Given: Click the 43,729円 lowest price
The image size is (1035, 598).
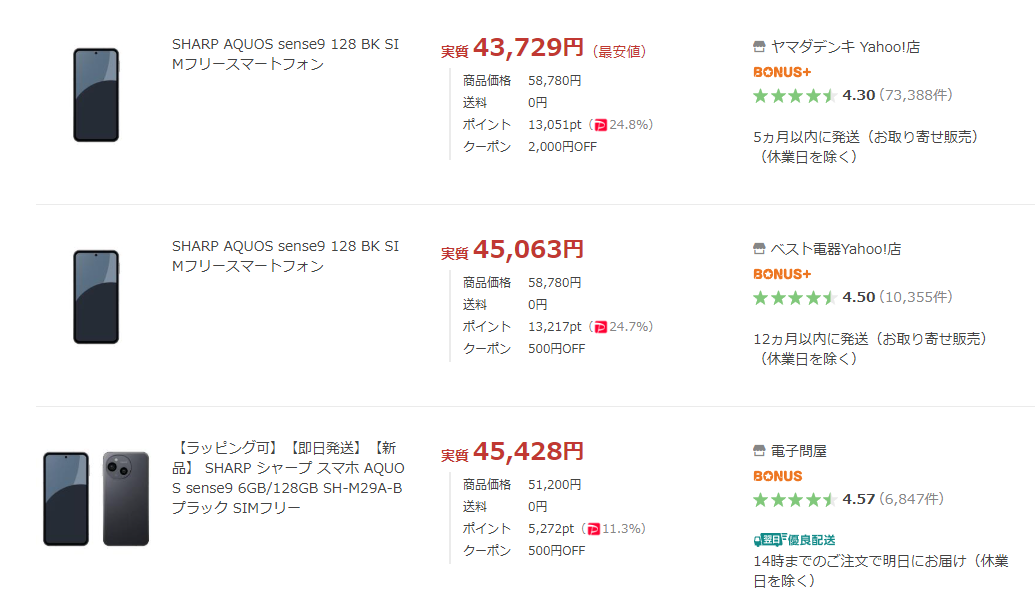Looking at the screenshot, I should click(527, 47).
